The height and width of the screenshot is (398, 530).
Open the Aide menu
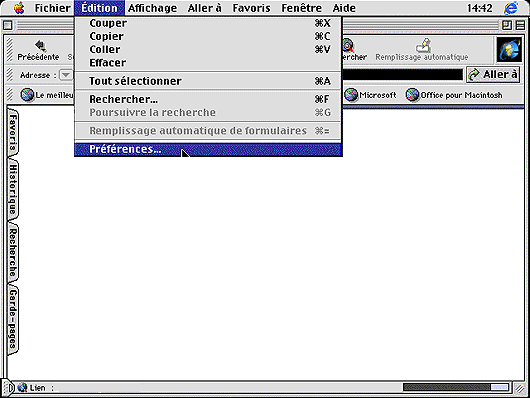click(344, 8)
